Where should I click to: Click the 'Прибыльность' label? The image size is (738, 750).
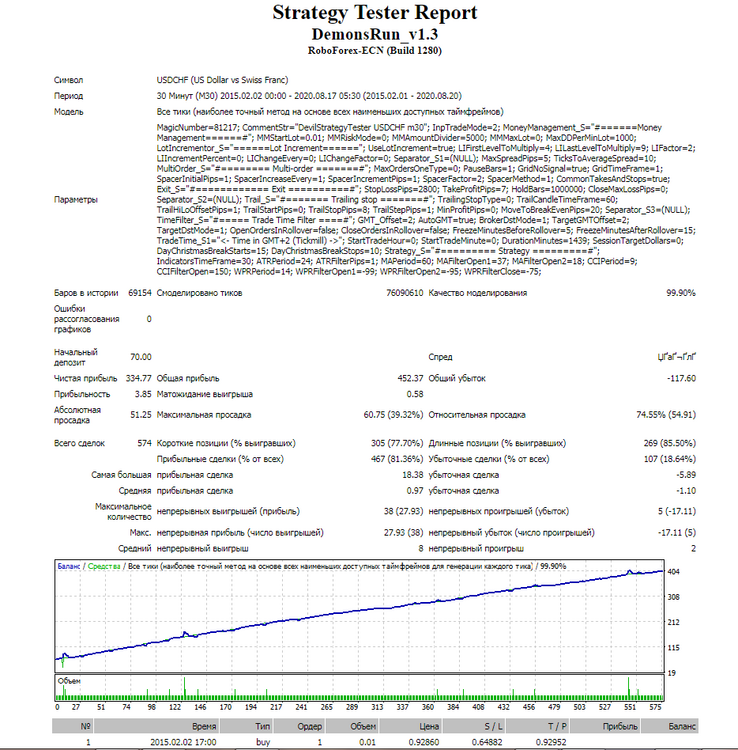82,394
